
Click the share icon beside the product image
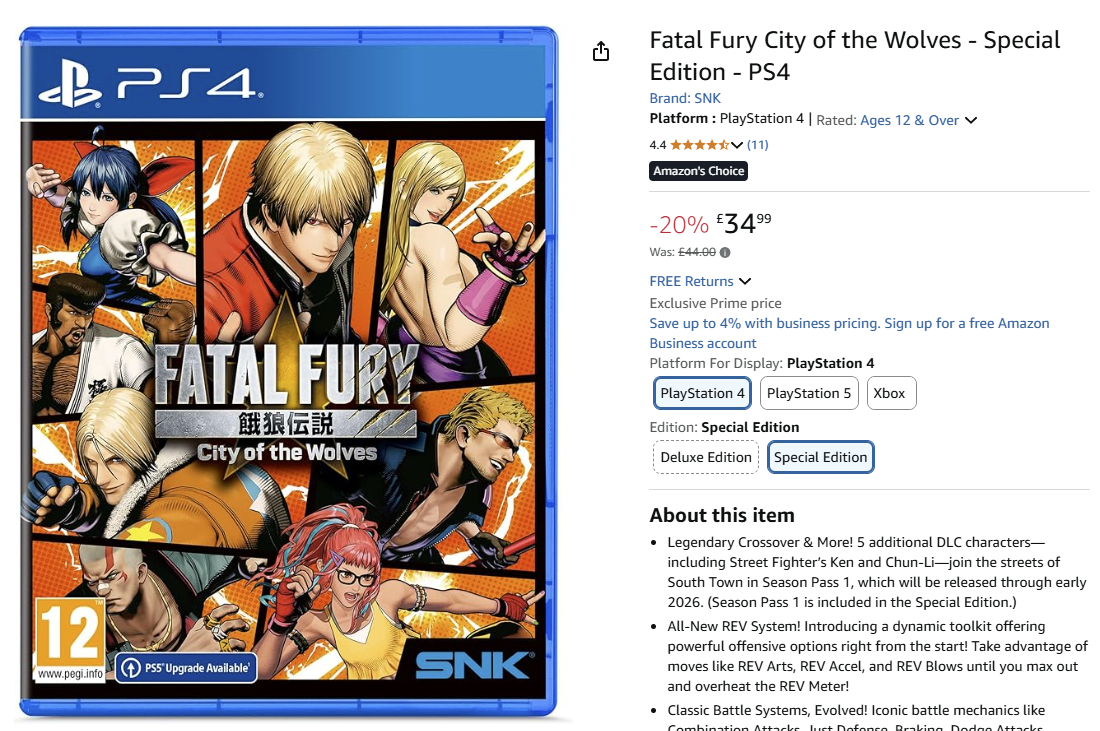pos(601,52)
